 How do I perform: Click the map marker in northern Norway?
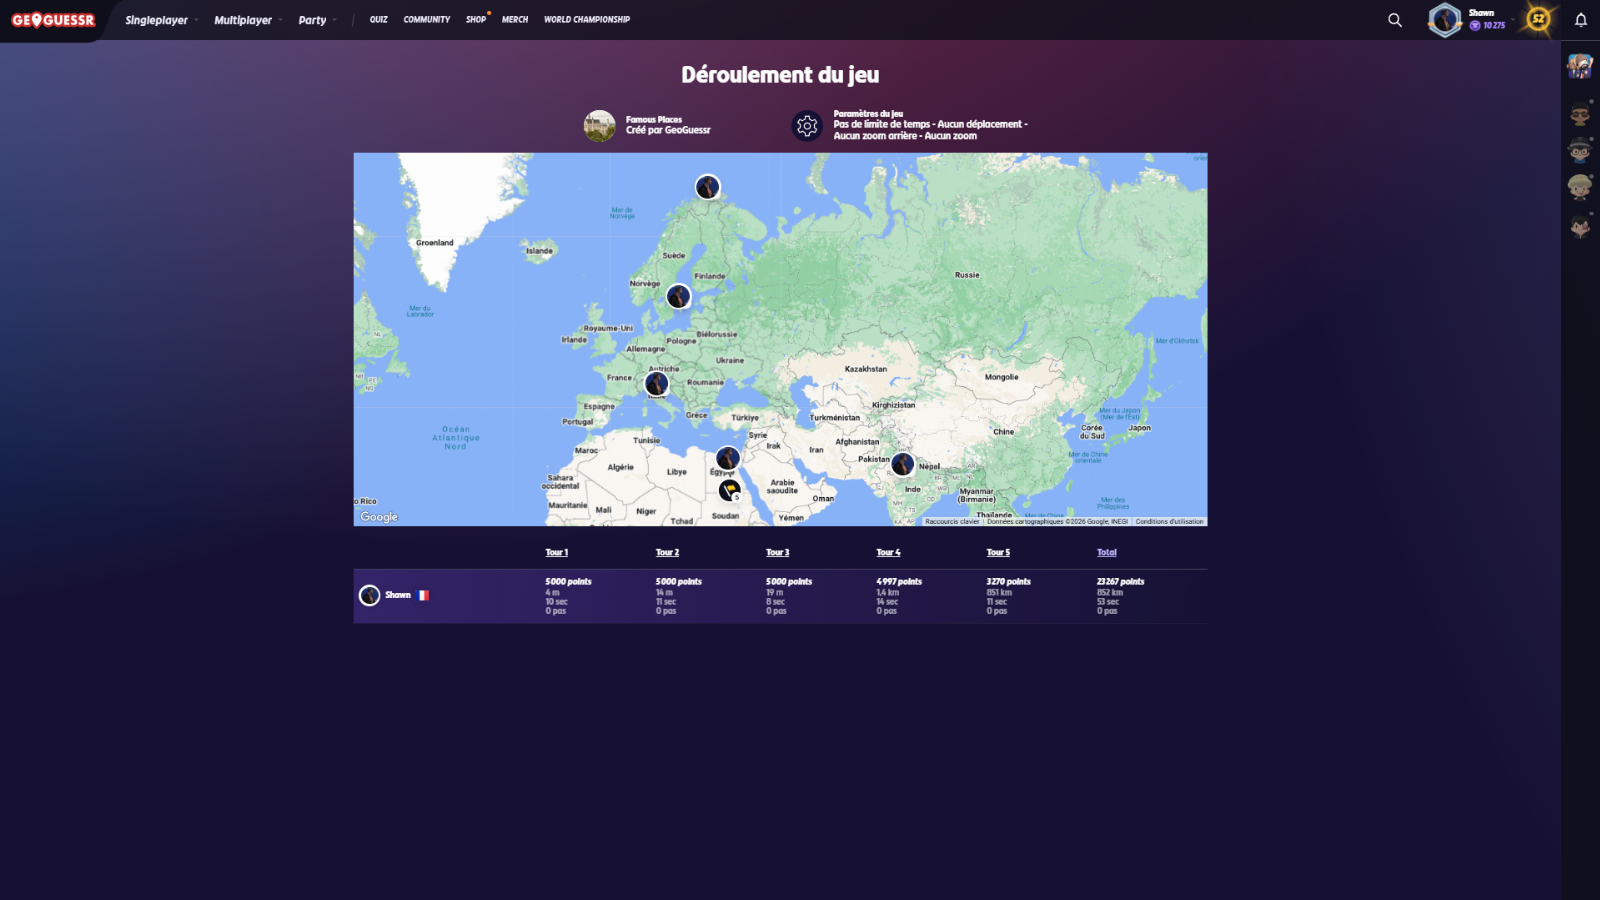(707, 187)
